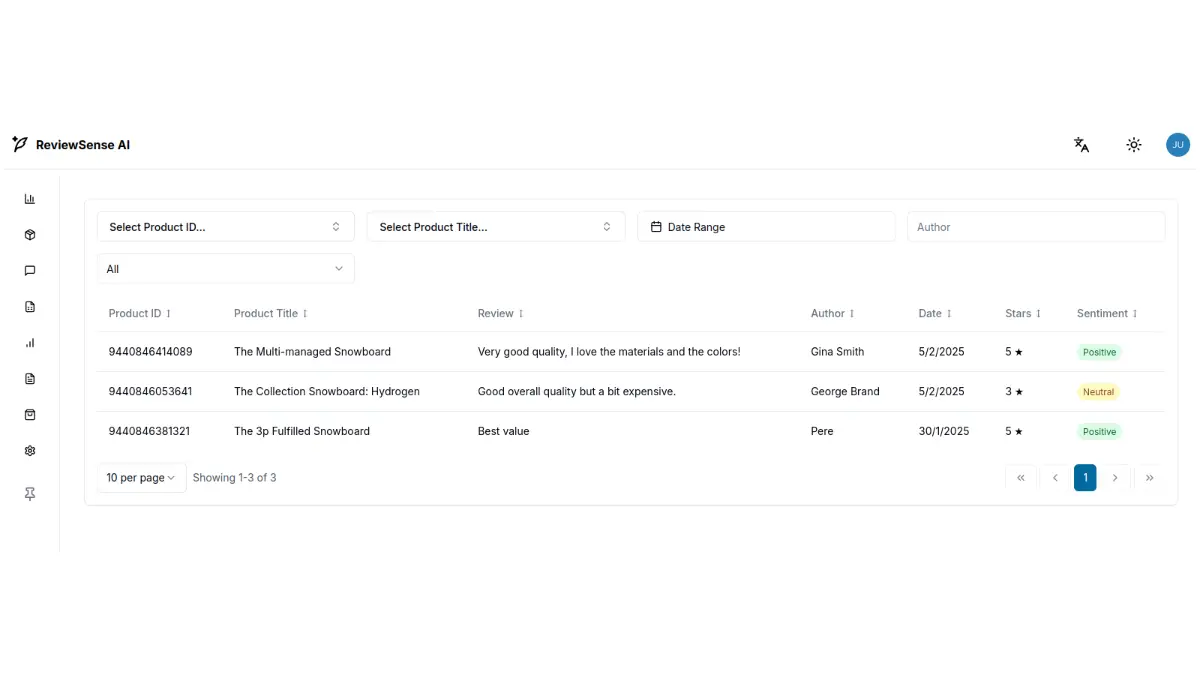Expand the Select Product ID dropdown

click(x=225, y=227)
